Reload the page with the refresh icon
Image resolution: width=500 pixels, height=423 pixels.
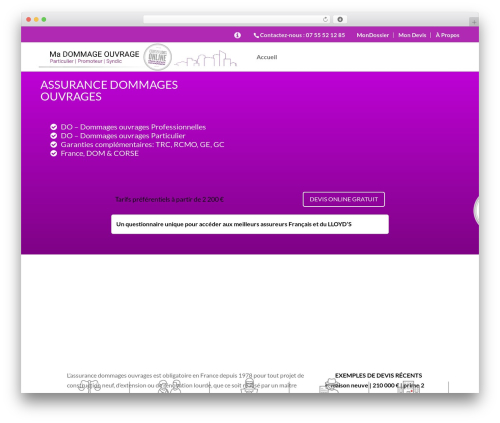point(325,19)
